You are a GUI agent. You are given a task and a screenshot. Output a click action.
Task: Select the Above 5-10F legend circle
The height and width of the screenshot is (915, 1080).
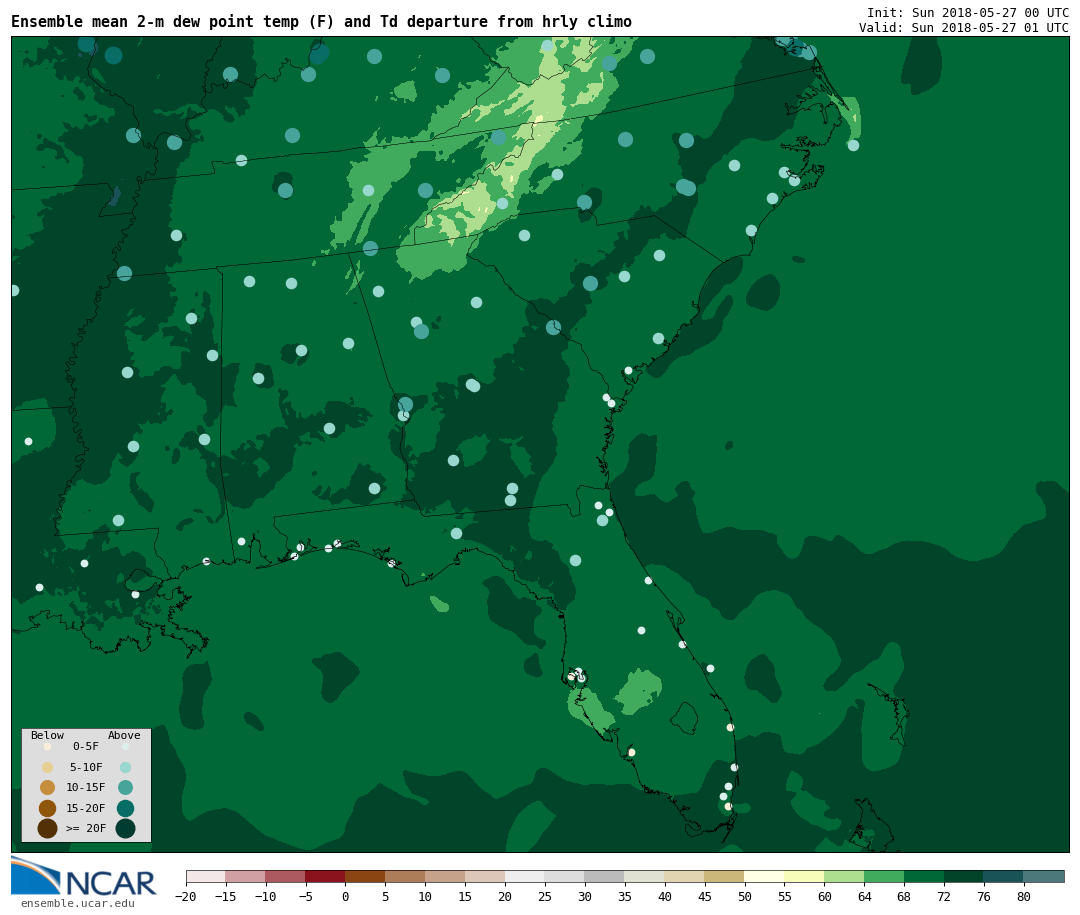125,767
